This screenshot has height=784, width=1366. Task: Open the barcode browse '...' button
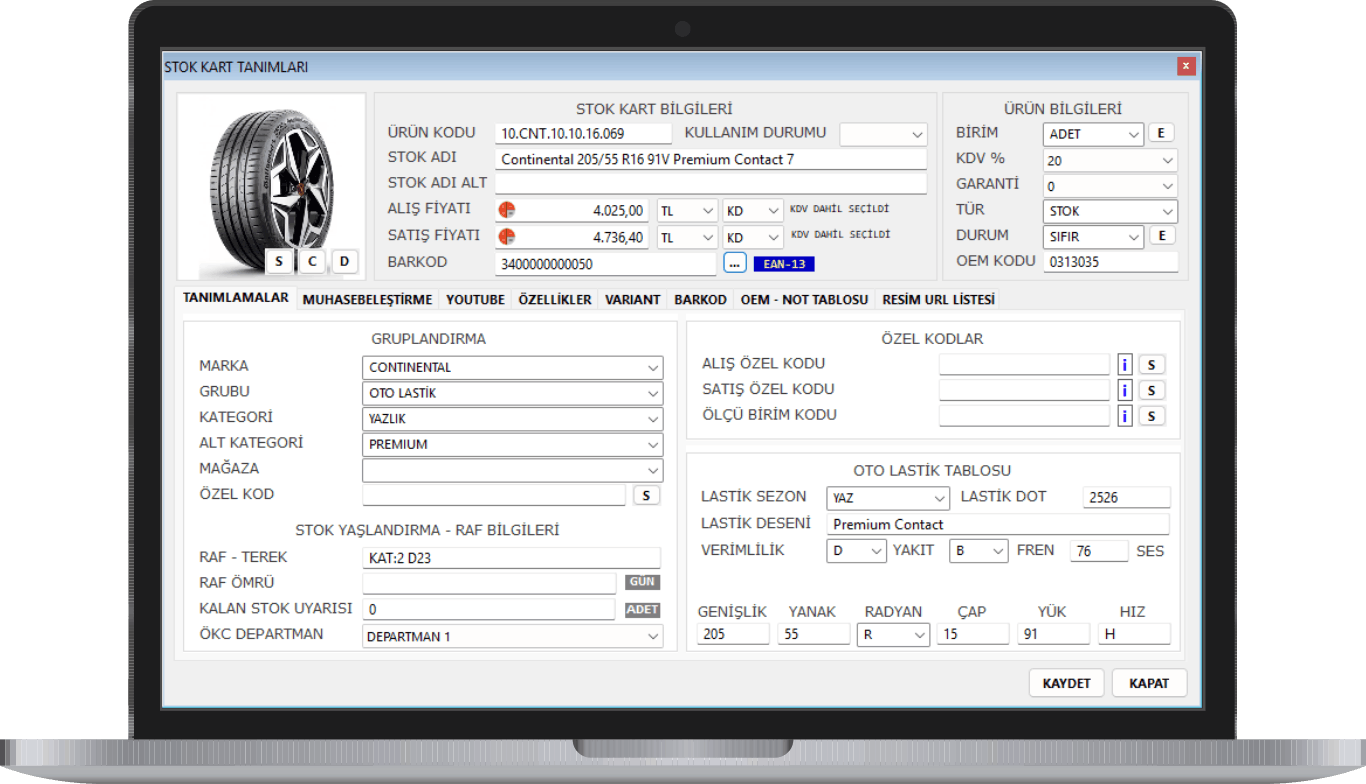[x=735, y=263]
